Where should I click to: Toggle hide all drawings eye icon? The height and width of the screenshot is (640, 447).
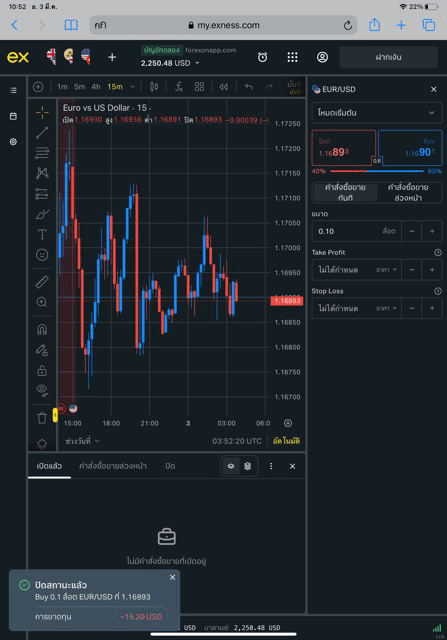click(42, 391)
